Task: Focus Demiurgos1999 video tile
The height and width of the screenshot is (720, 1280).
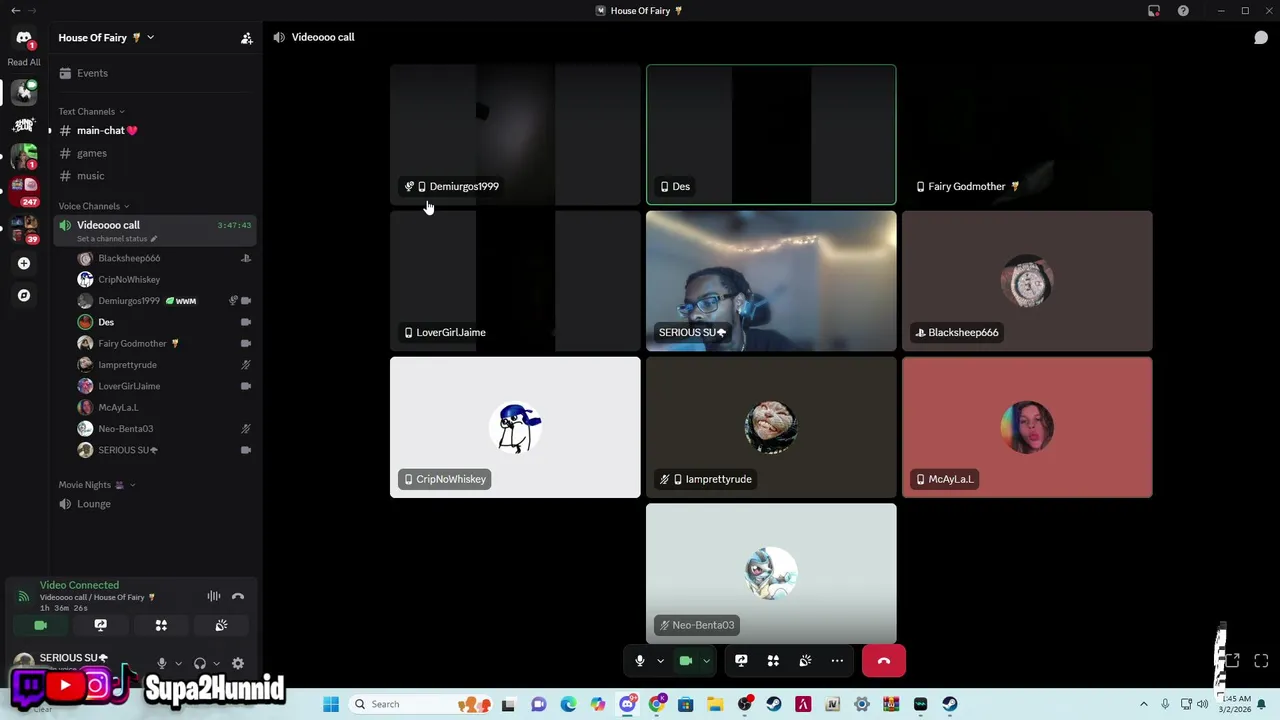Action: pos(515,135)
